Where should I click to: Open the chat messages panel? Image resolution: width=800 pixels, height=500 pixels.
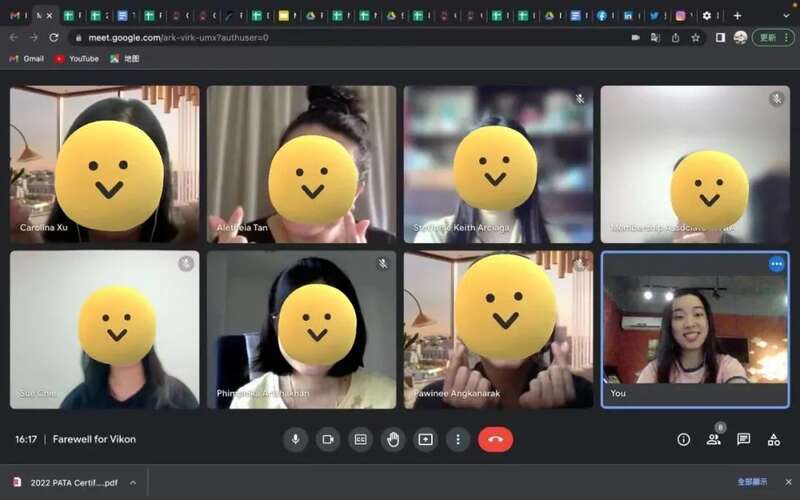click(743, 439)
